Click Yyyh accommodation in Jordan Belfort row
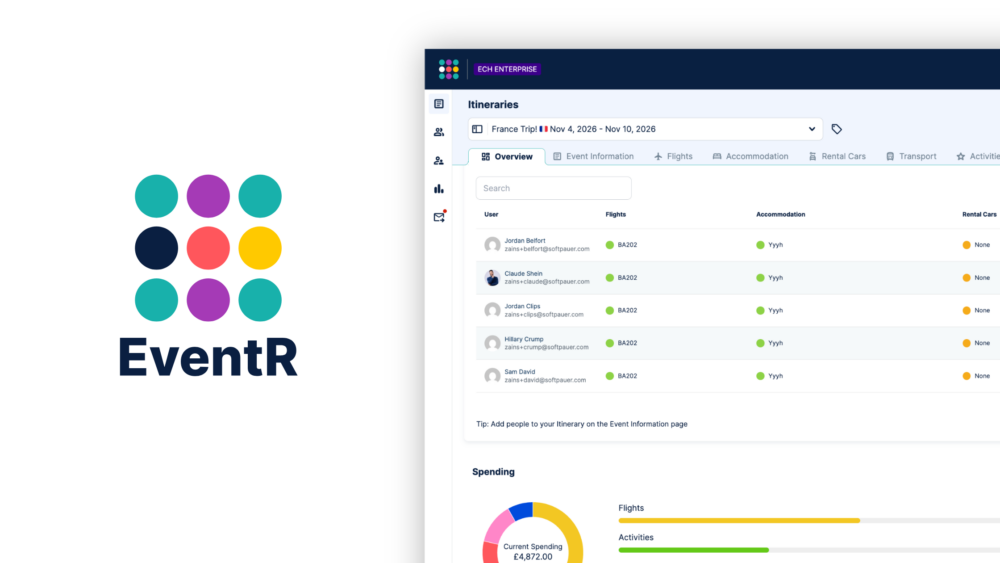The image size is (1000, 563). point(770,245)
